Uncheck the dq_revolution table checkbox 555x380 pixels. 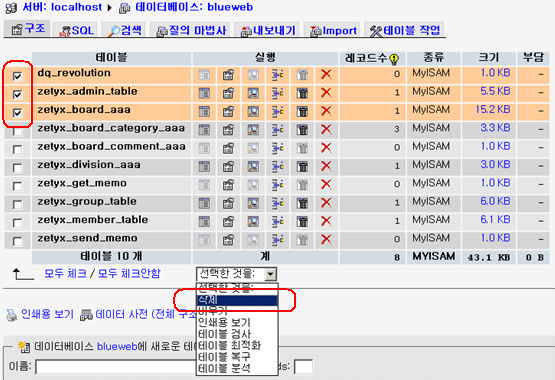click(x=17, y=76)
